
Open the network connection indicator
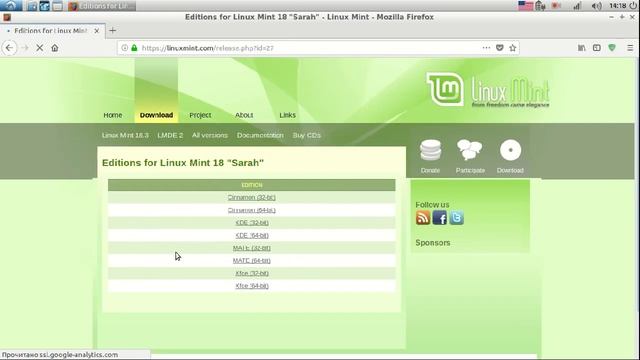coord(577,6)
